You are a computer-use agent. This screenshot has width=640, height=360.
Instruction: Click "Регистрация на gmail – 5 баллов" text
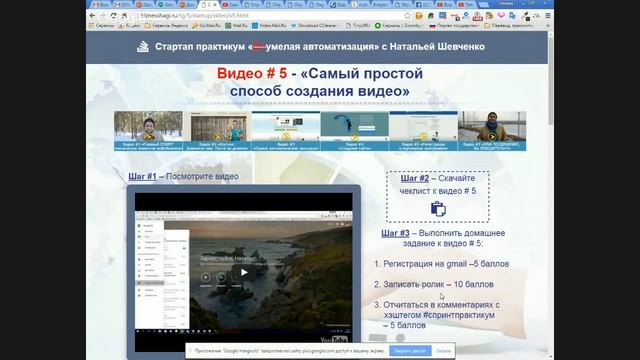[446, 264]
